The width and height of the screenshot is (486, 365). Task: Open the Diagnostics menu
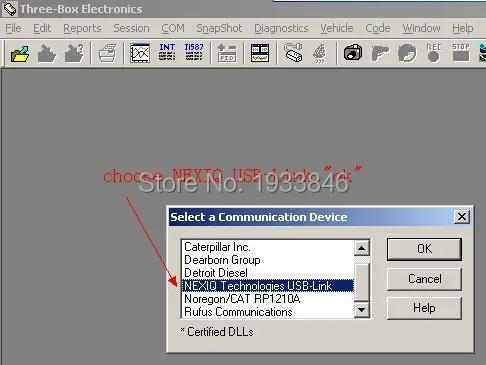tap(281, 28)
